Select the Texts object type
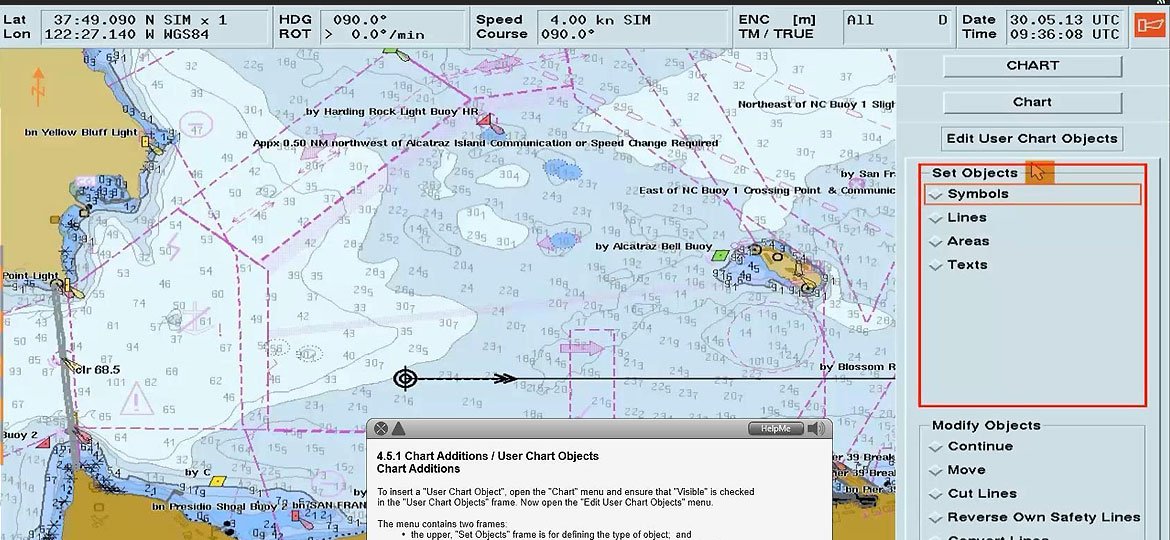The width and height of the screenshot is (1170, 540). 966,265
